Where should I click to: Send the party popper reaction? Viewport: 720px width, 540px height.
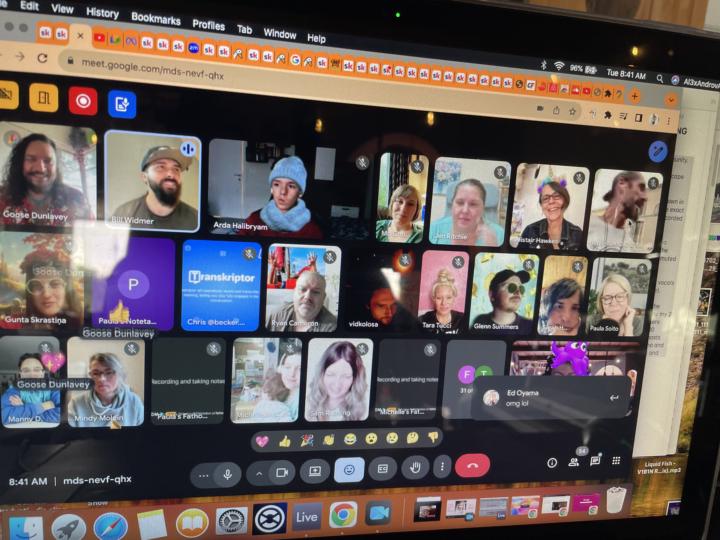(x=307, y=440)
